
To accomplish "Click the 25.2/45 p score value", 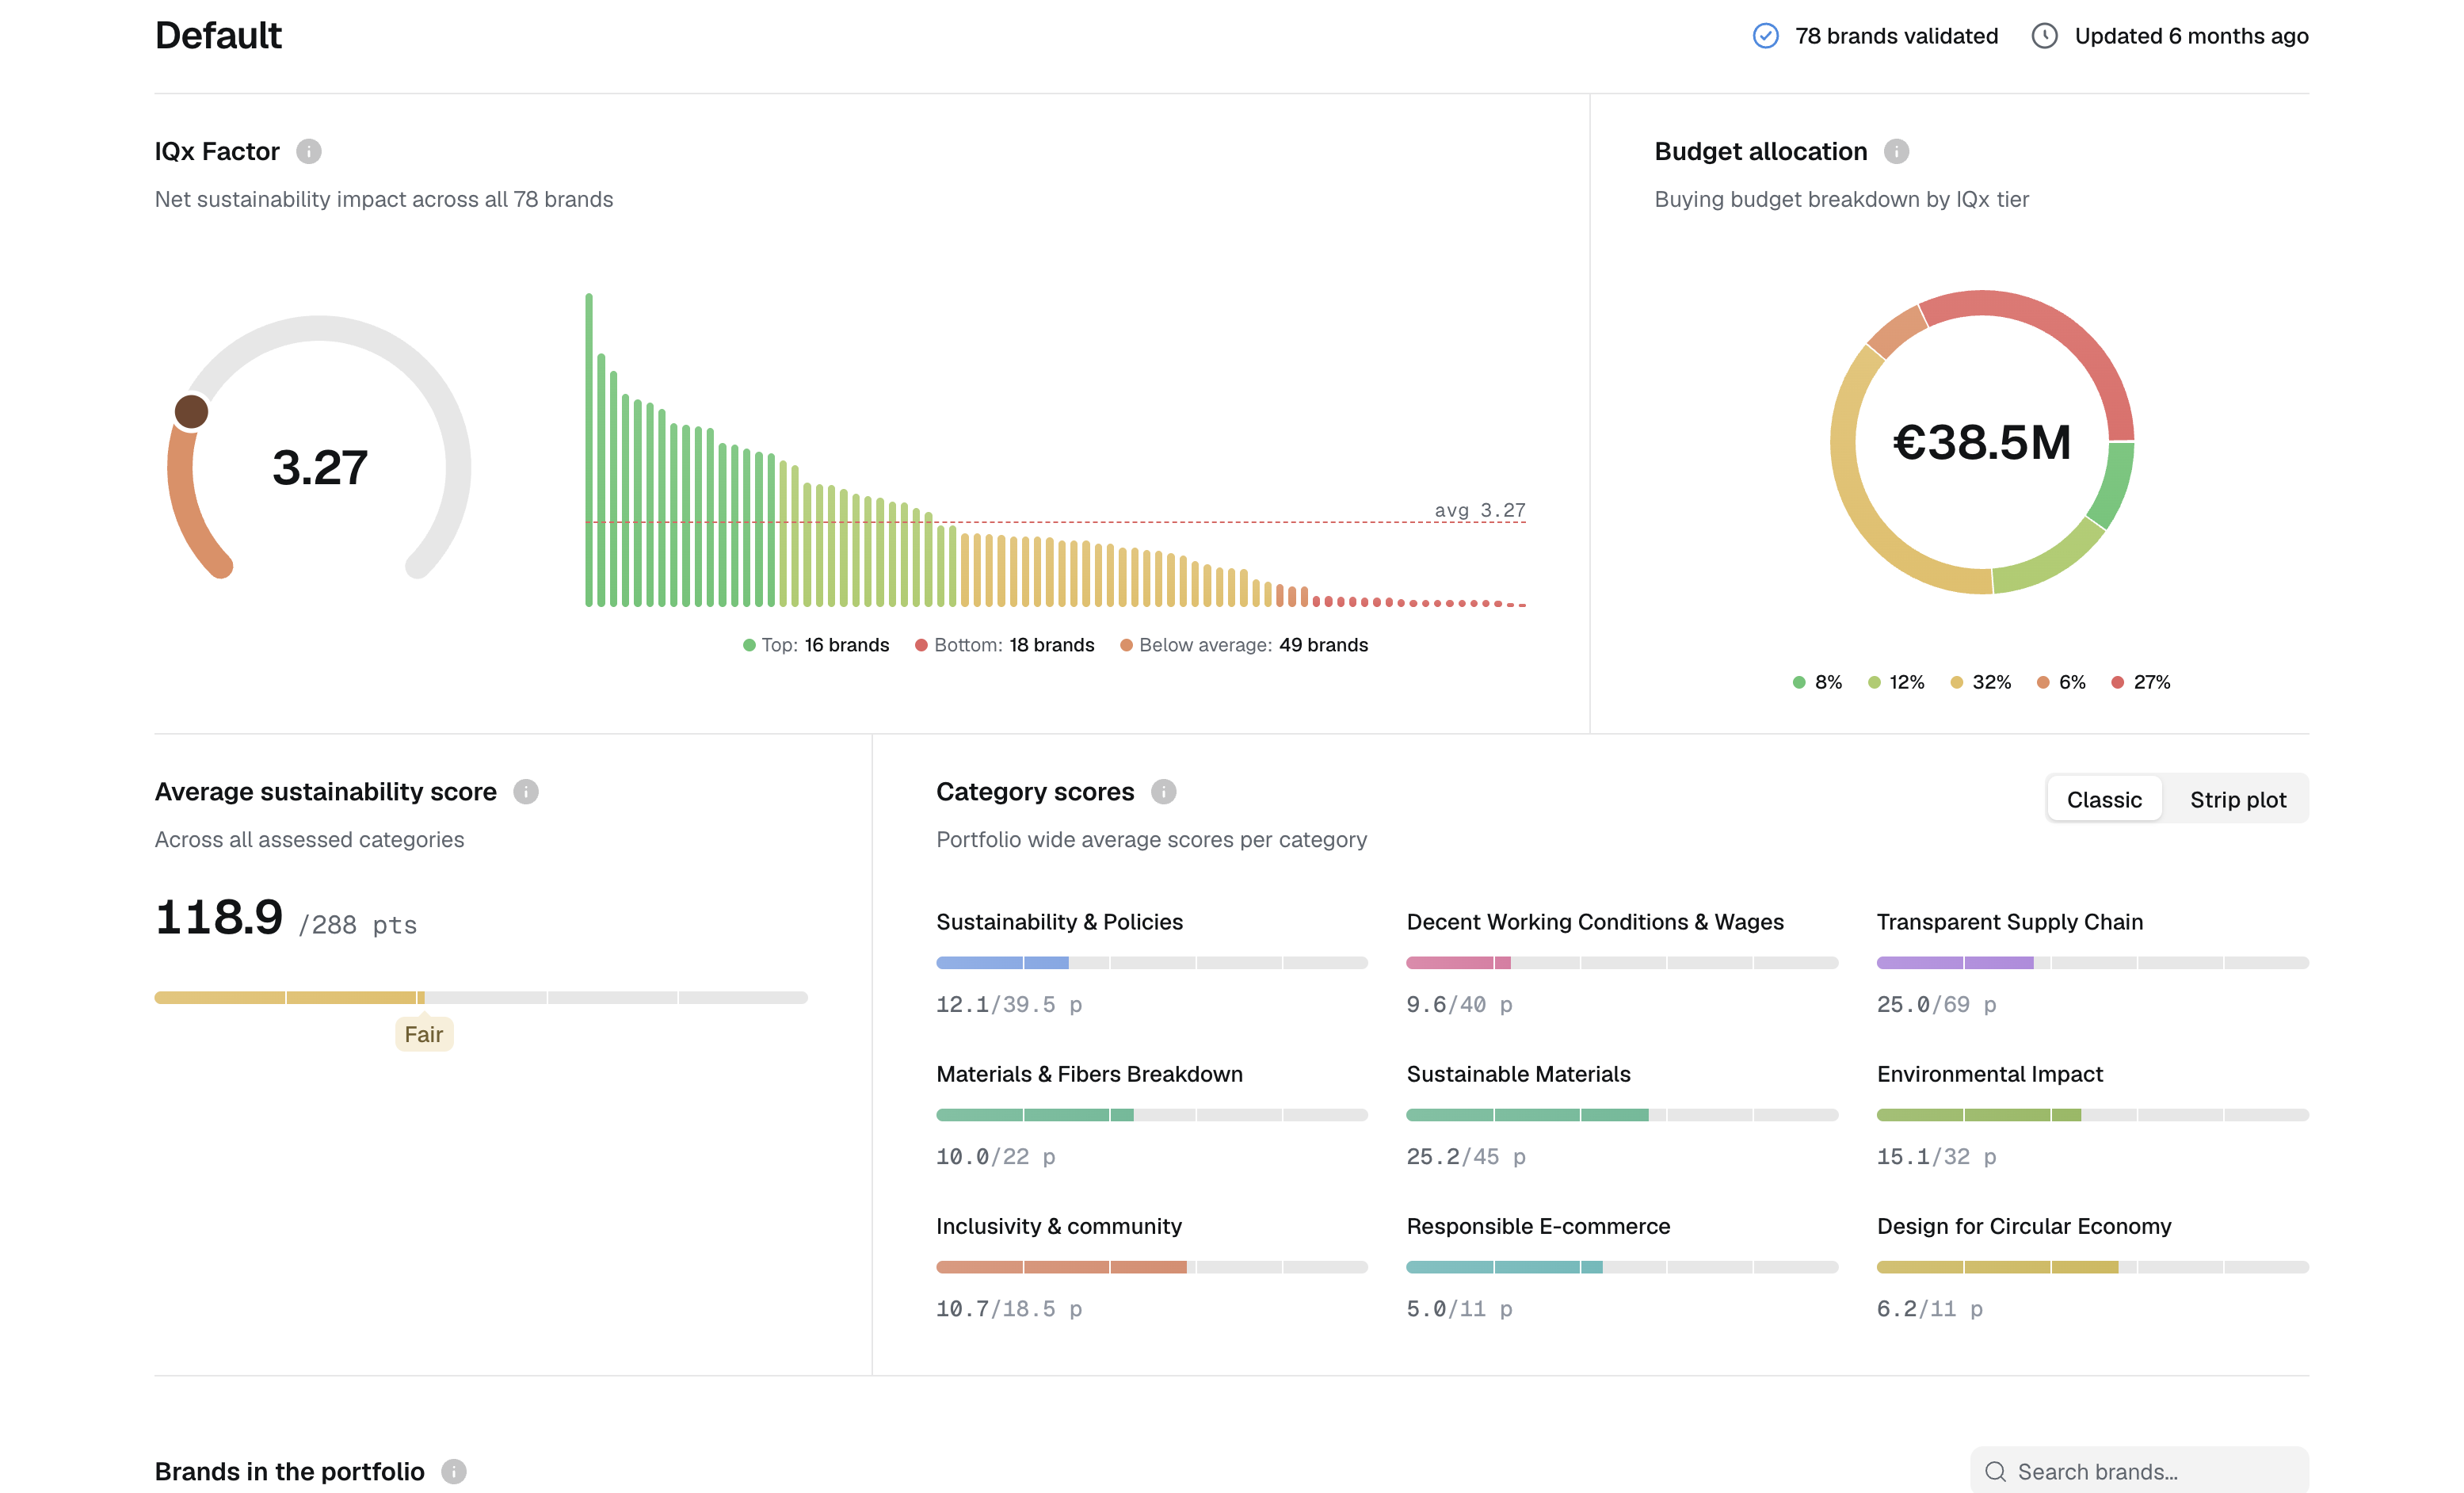I will (1465, 1157).
